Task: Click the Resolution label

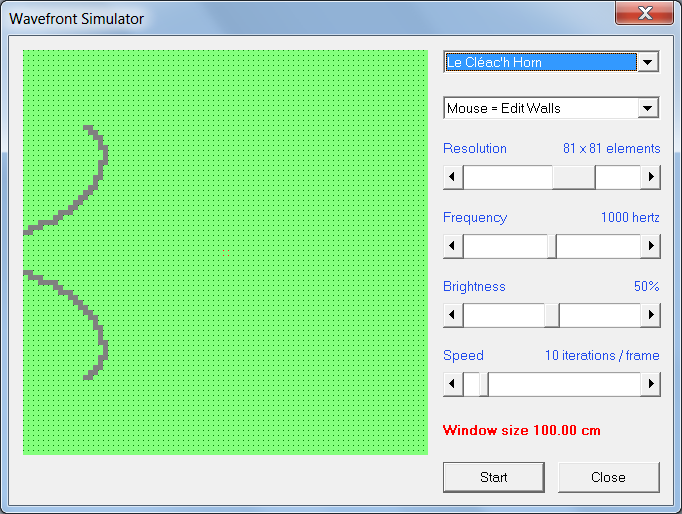Action: (475, 148)
